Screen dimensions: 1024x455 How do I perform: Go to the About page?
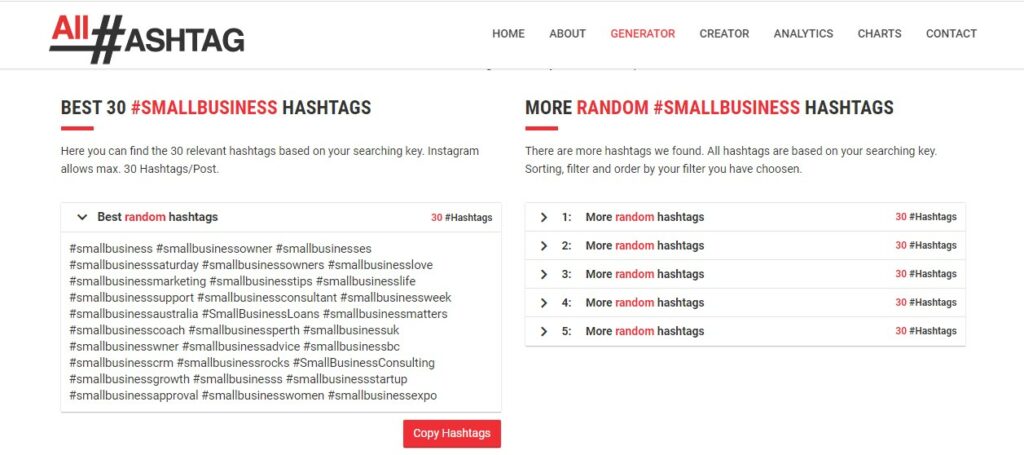567,34
